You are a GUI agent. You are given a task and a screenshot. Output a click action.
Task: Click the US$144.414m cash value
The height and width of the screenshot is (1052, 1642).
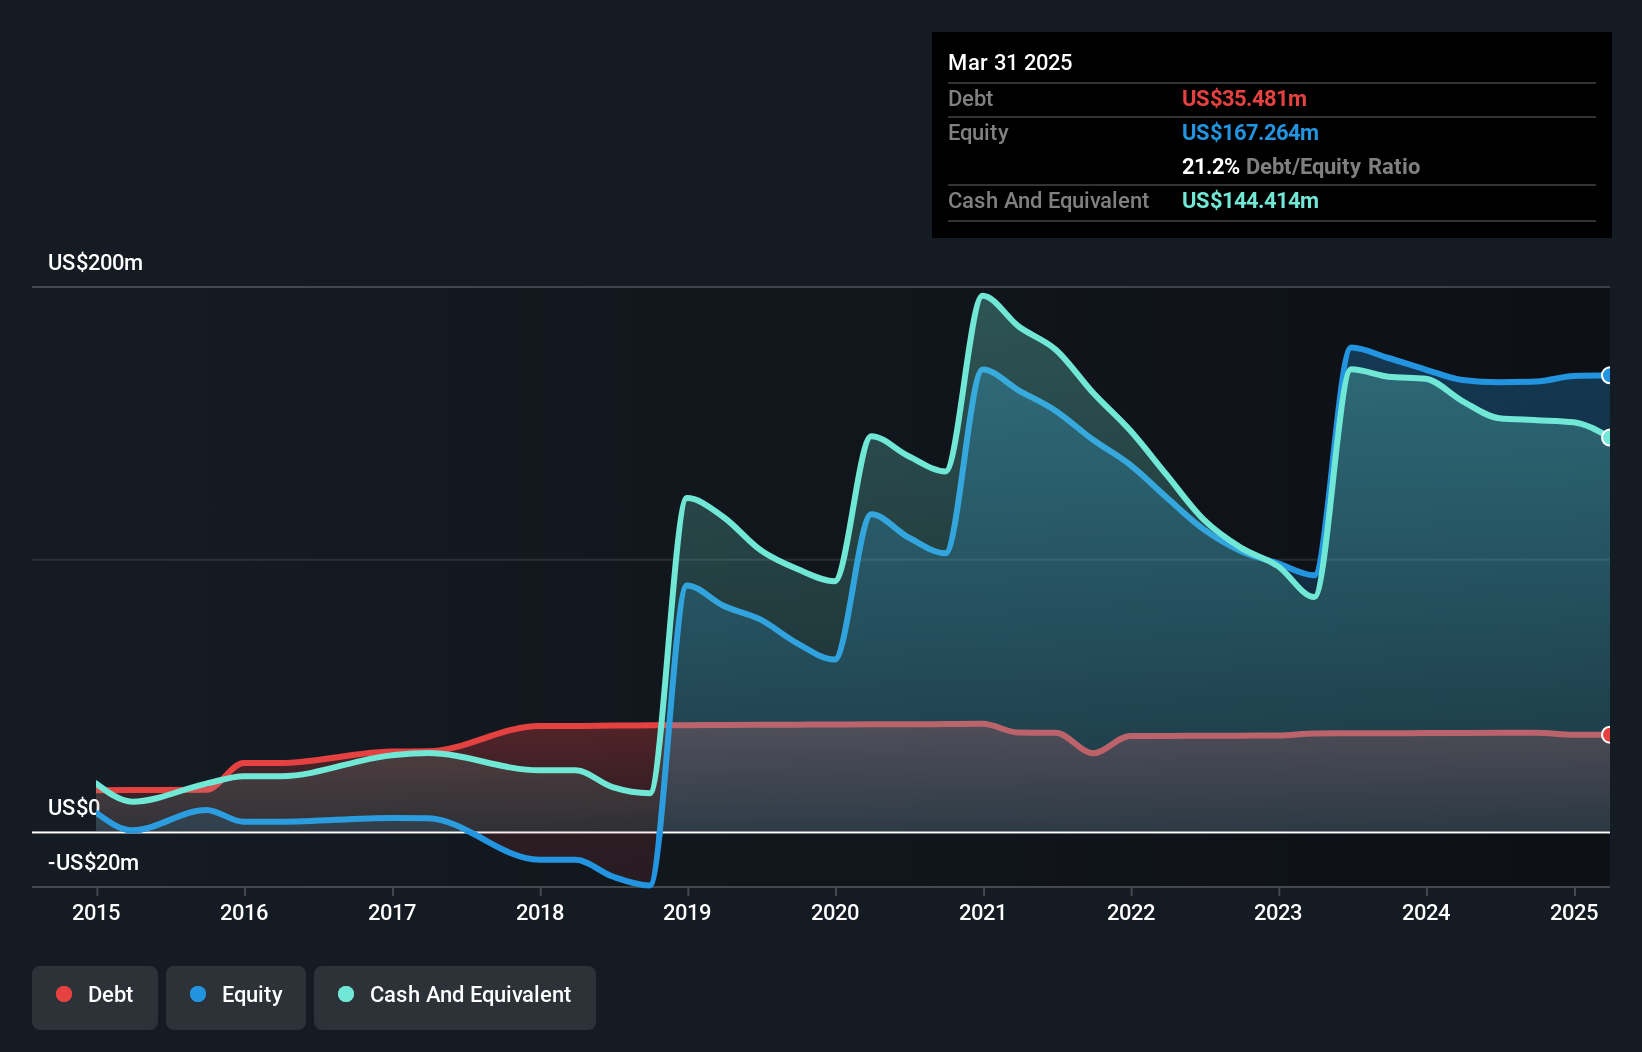point(1250,200)
